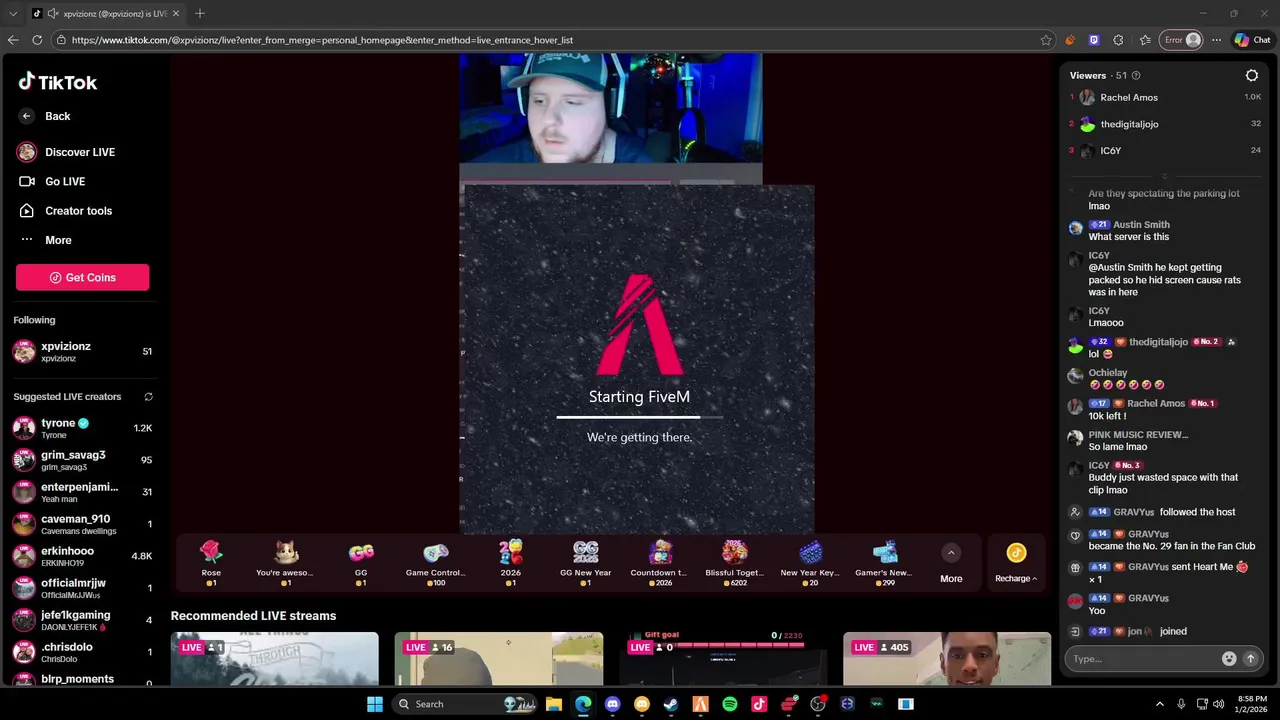This screenshot has height=720, width=1280.
Task: Send the You're awesome gift
Action: [286, 563]
